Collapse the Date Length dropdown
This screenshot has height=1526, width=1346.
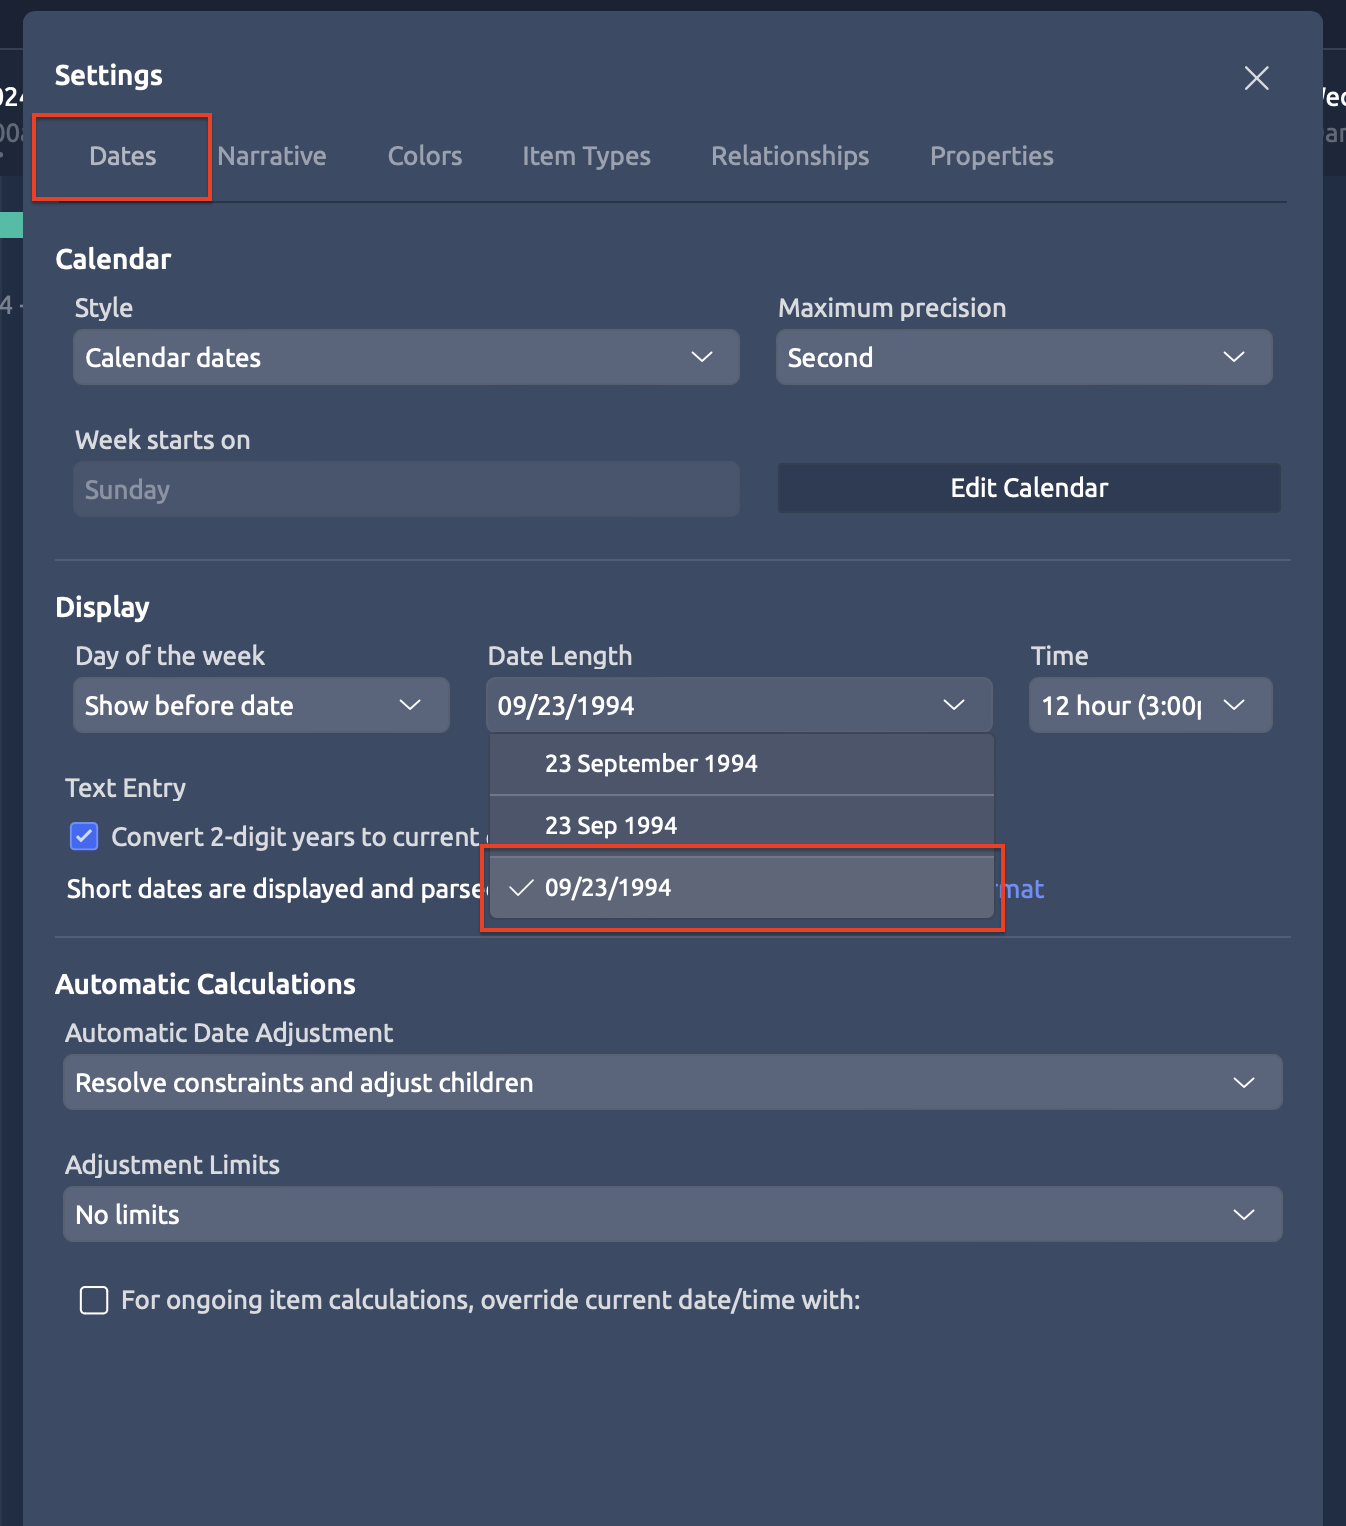click(739, 706)
